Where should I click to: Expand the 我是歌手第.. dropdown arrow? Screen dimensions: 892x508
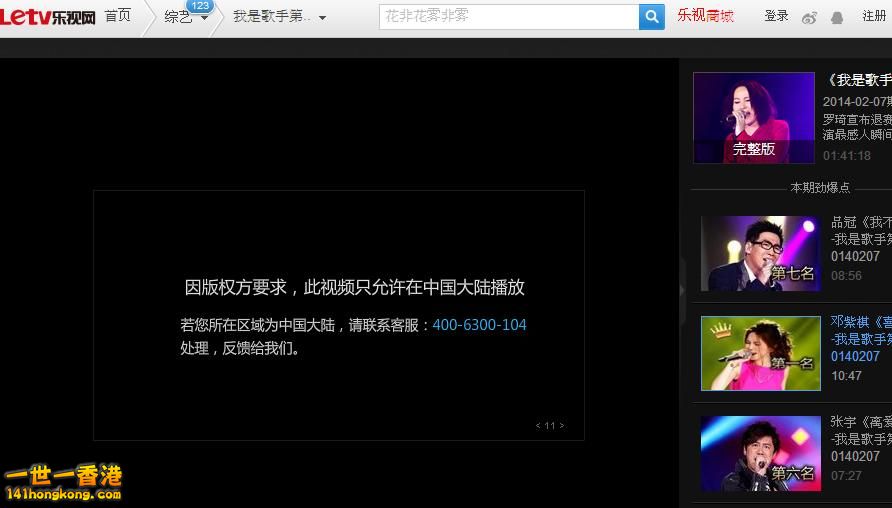tap(322, 18)
